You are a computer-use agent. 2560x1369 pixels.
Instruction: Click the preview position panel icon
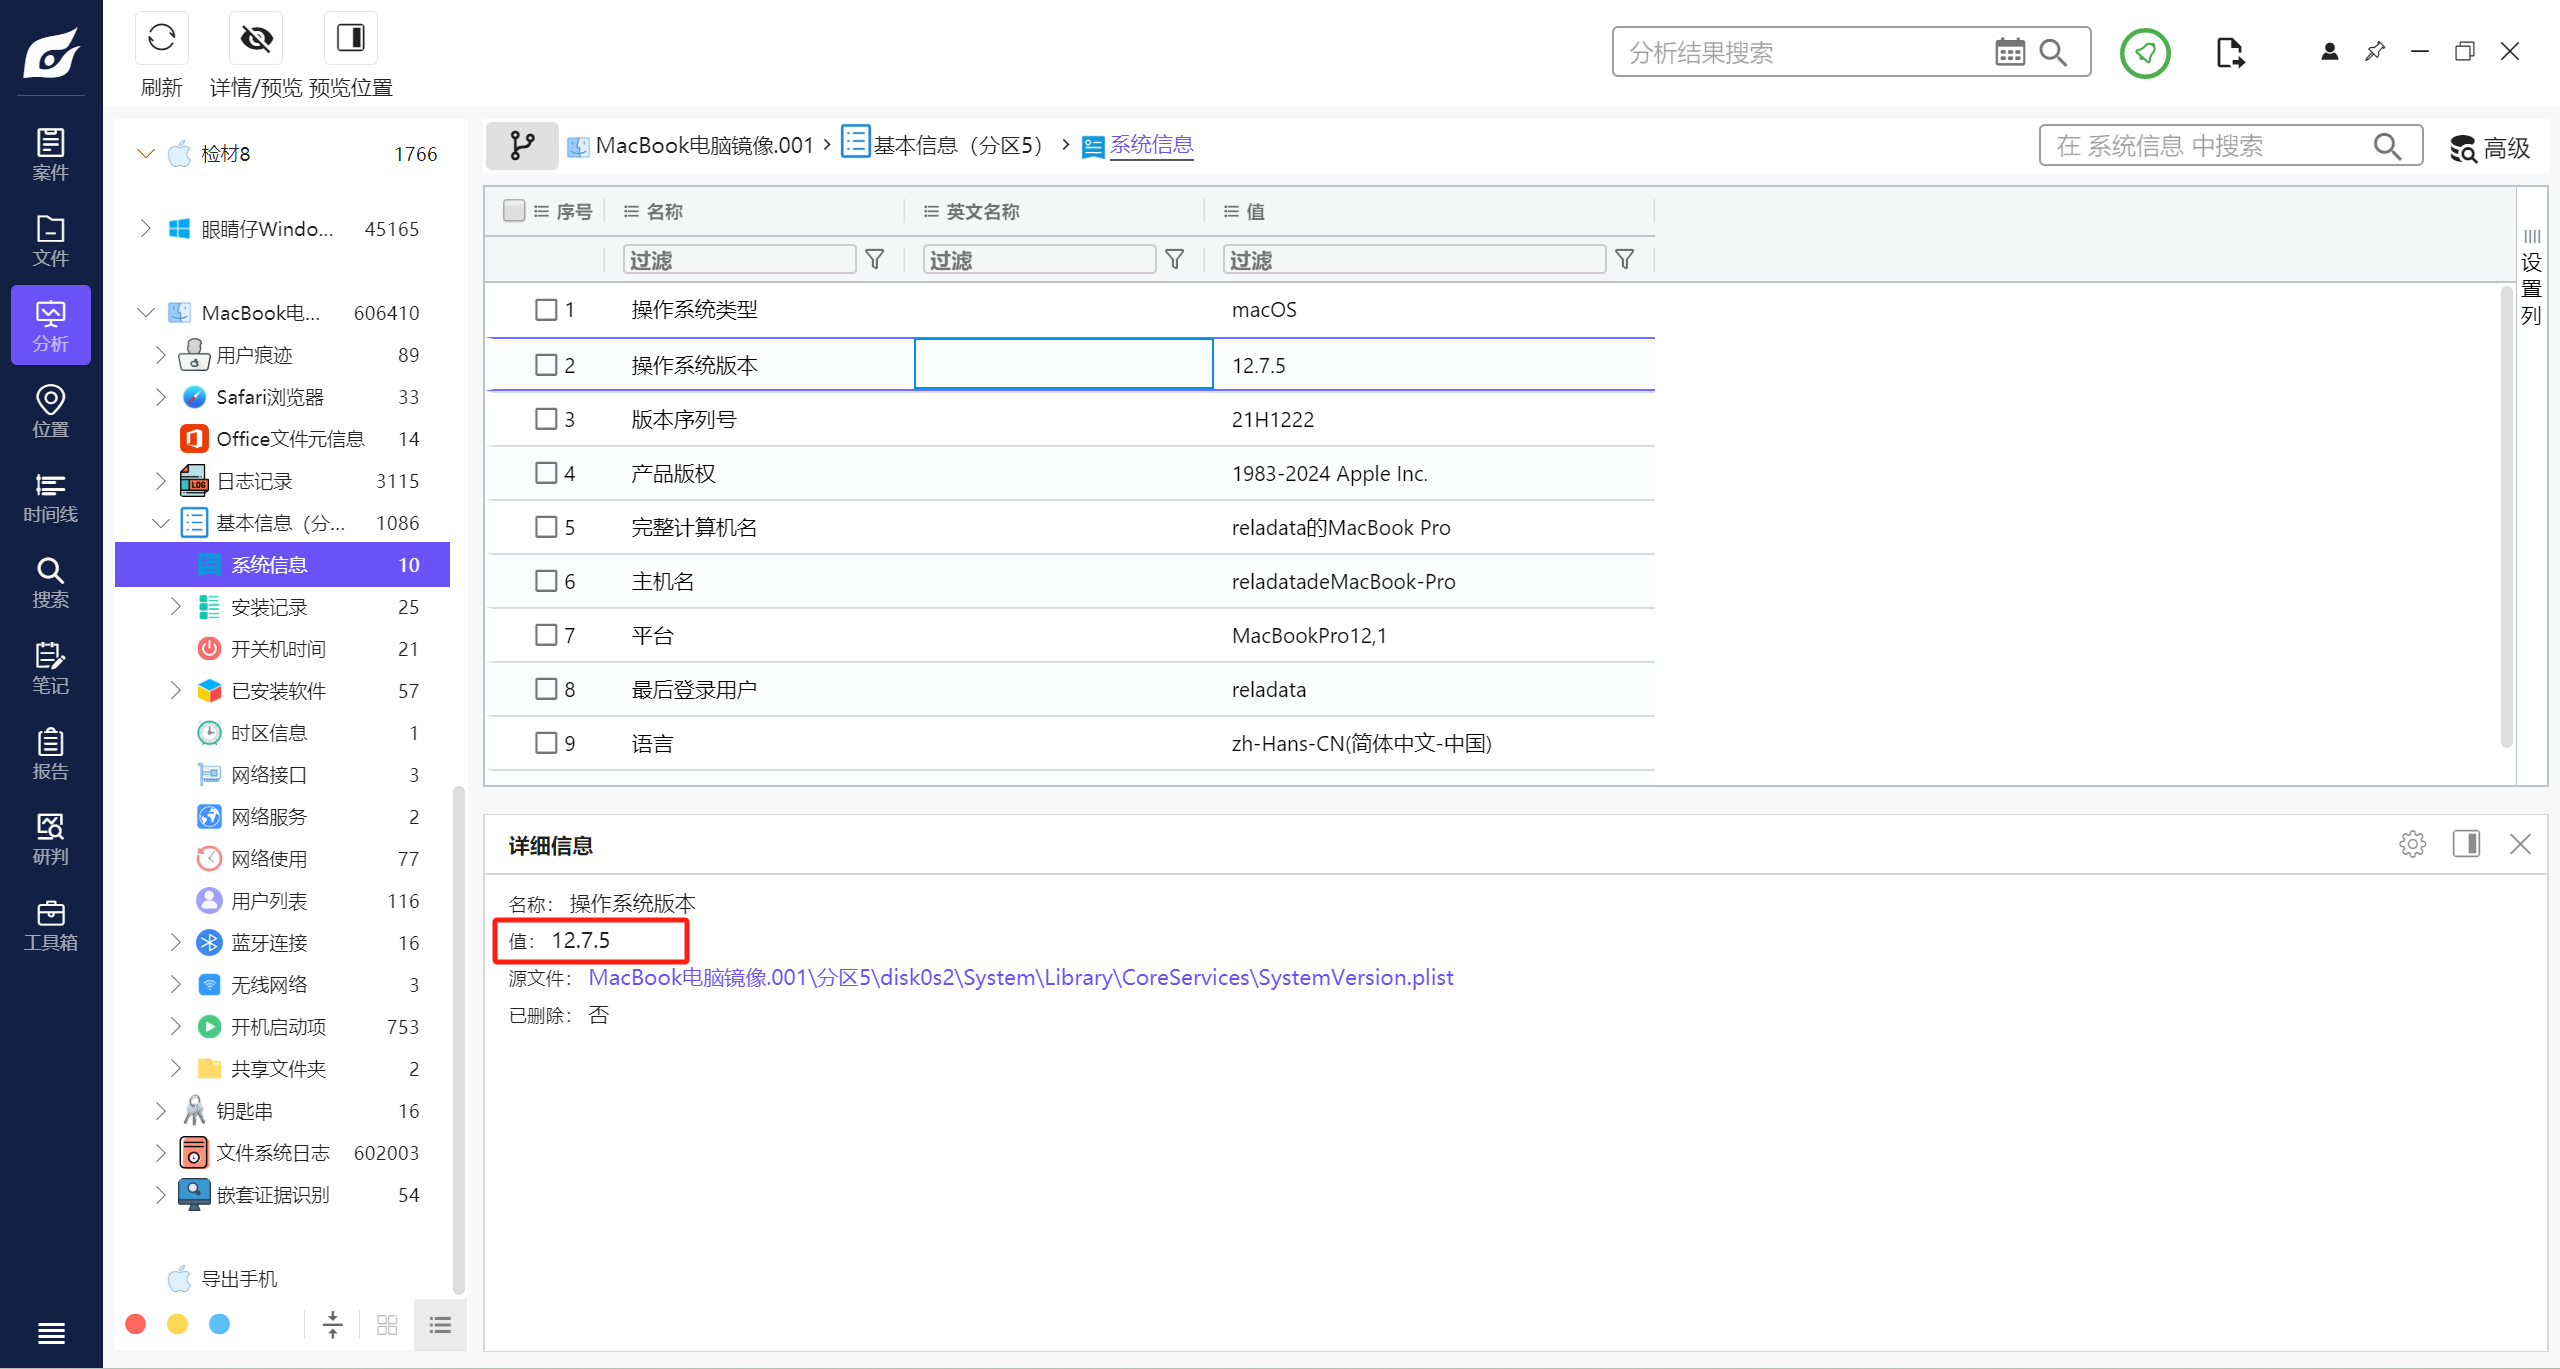pyautogui.click(x=350, y=39)
